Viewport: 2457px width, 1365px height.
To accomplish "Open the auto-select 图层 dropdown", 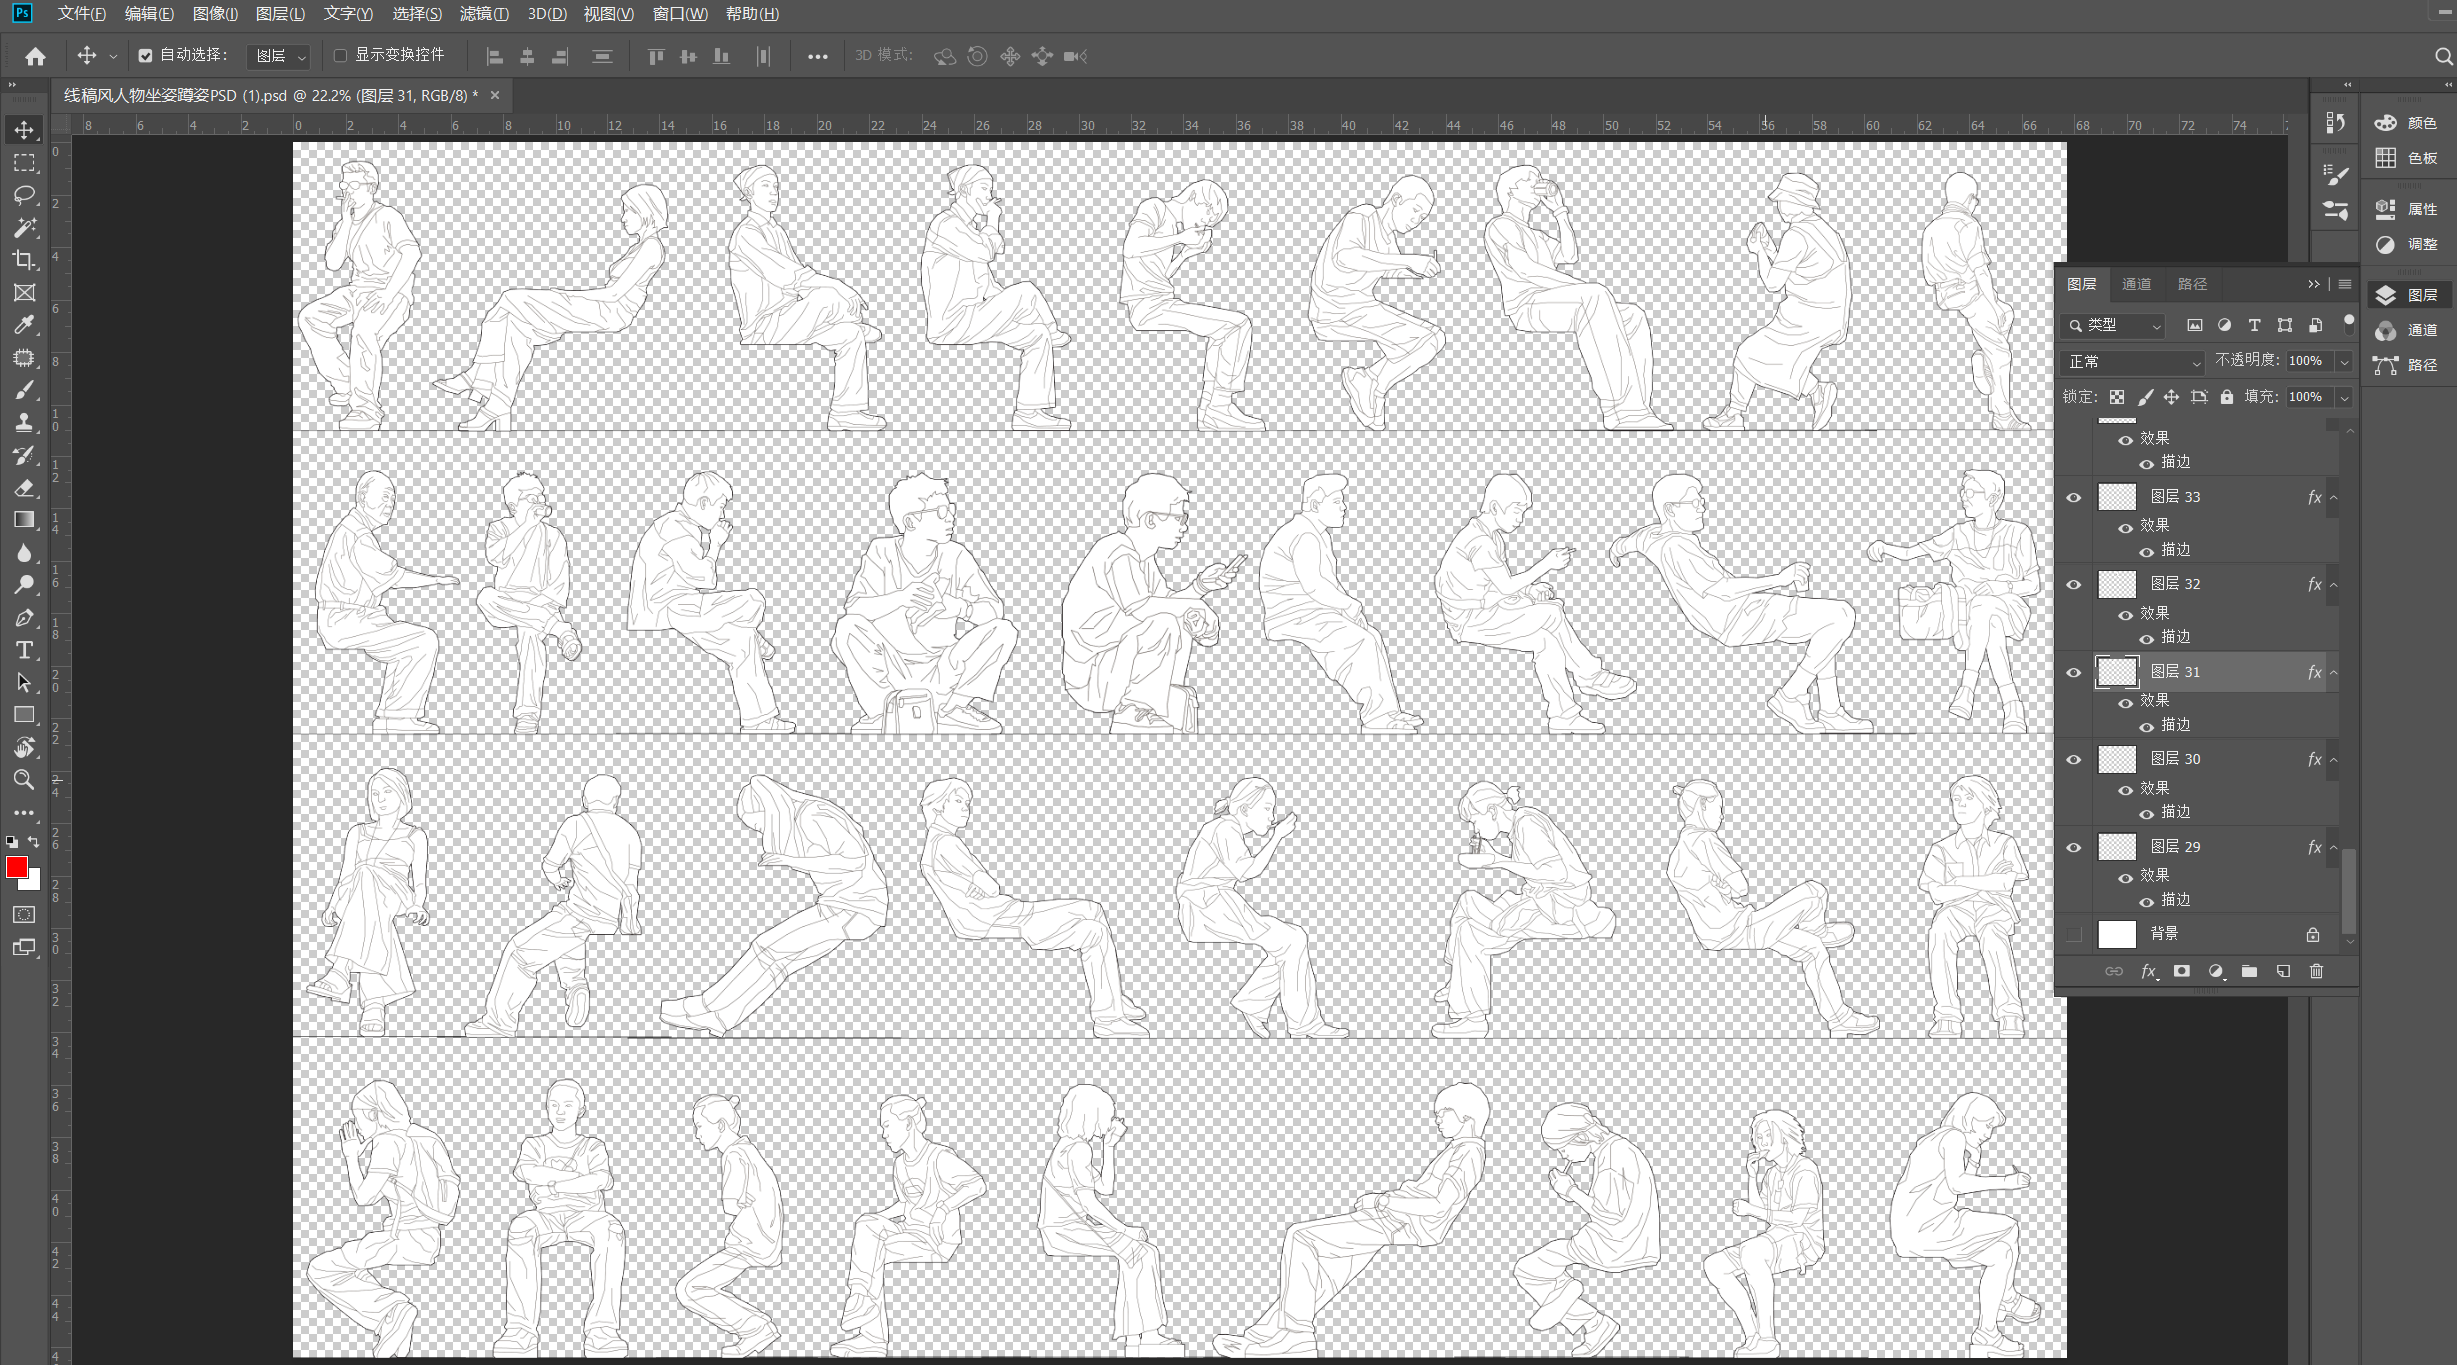I will (x=278, y=56).
